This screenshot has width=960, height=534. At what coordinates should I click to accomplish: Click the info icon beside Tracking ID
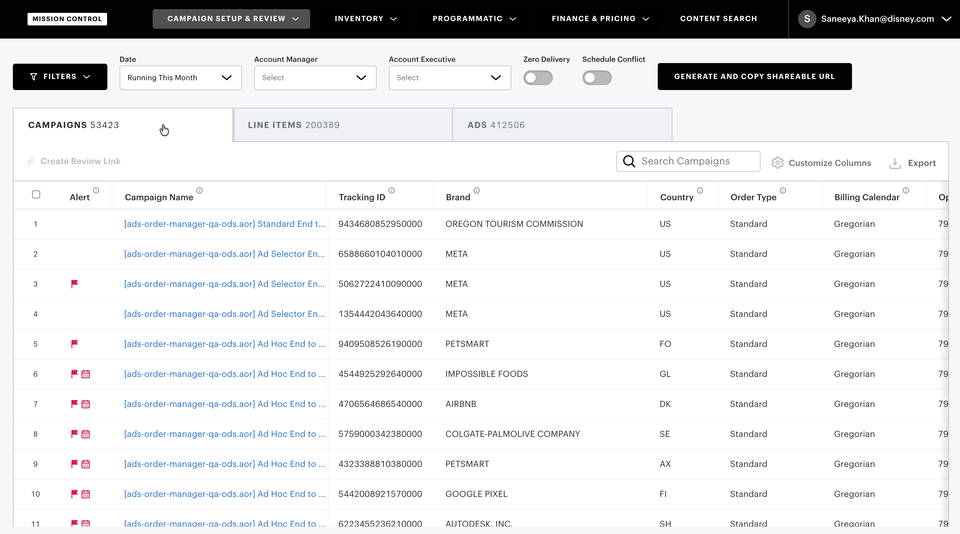click(392, 190)
